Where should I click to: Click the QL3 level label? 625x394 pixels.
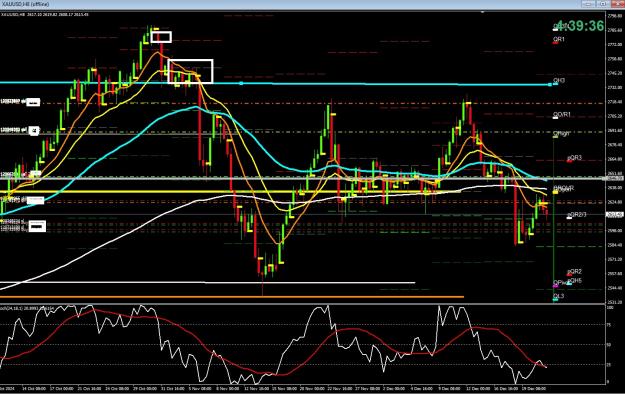(x=559, y=296)
